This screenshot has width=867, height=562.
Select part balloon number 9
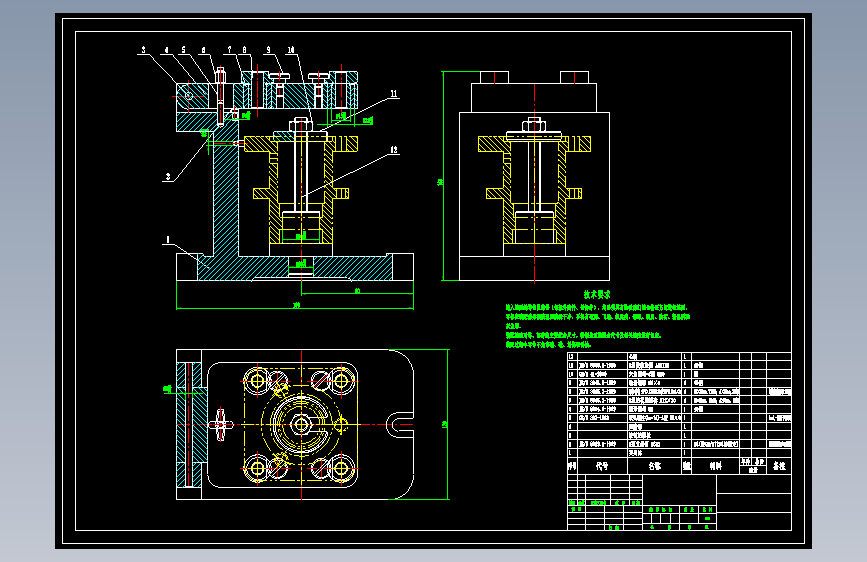click(x=269, y=50)
